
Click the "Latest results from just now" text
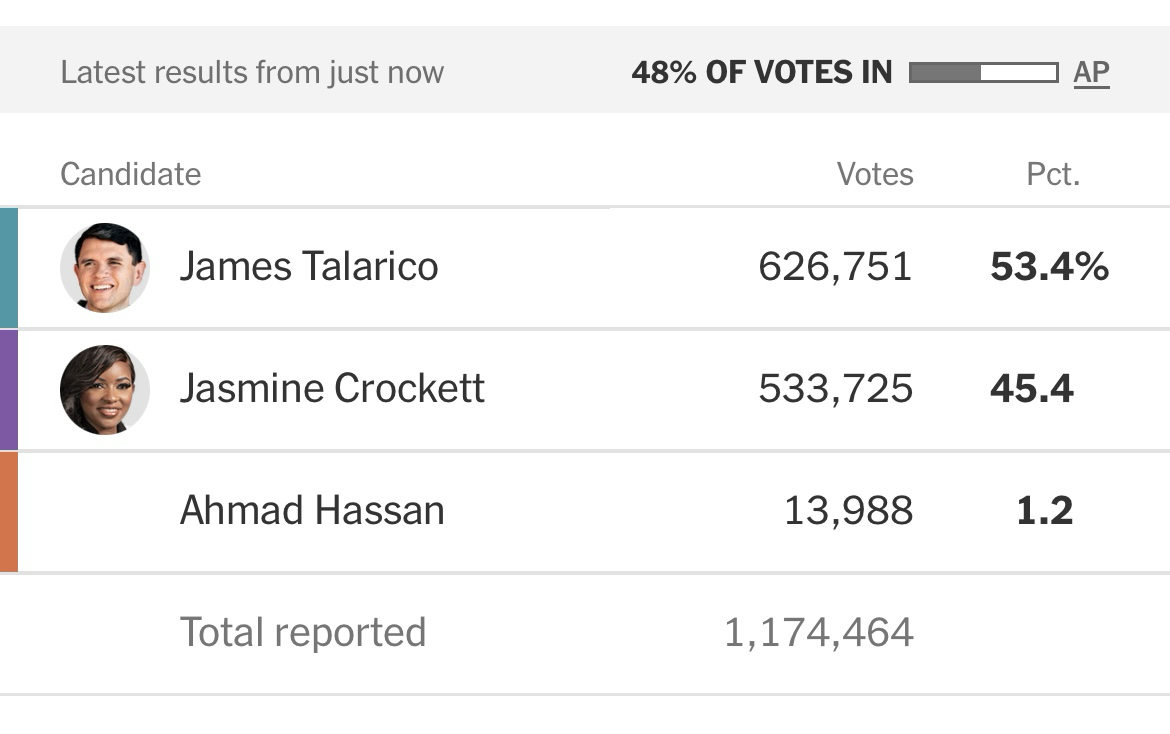click(252, 73)
